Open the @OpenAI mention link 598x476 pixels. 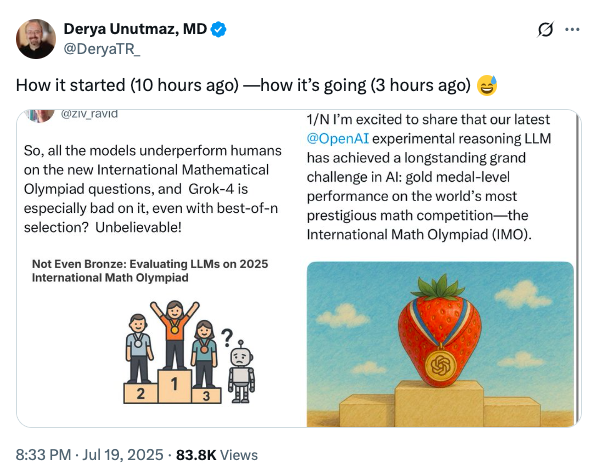click(x=338, y=138)
